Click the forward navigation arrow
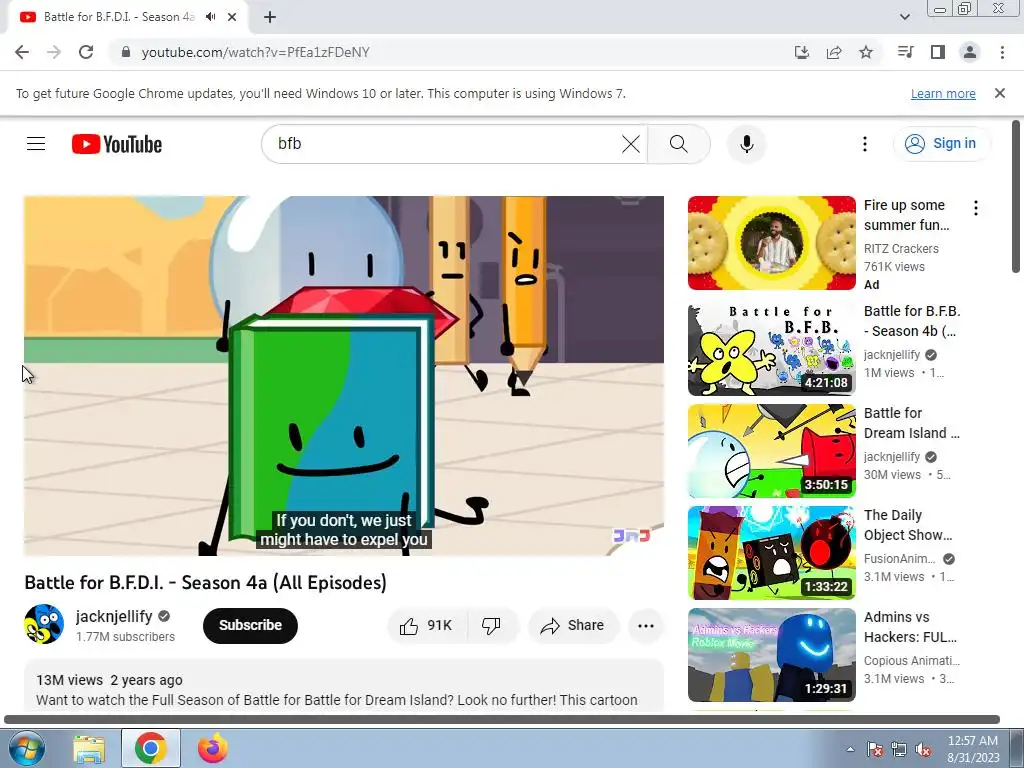The height and width of the screenshot is (768, 1024). (x=54, y=52)
